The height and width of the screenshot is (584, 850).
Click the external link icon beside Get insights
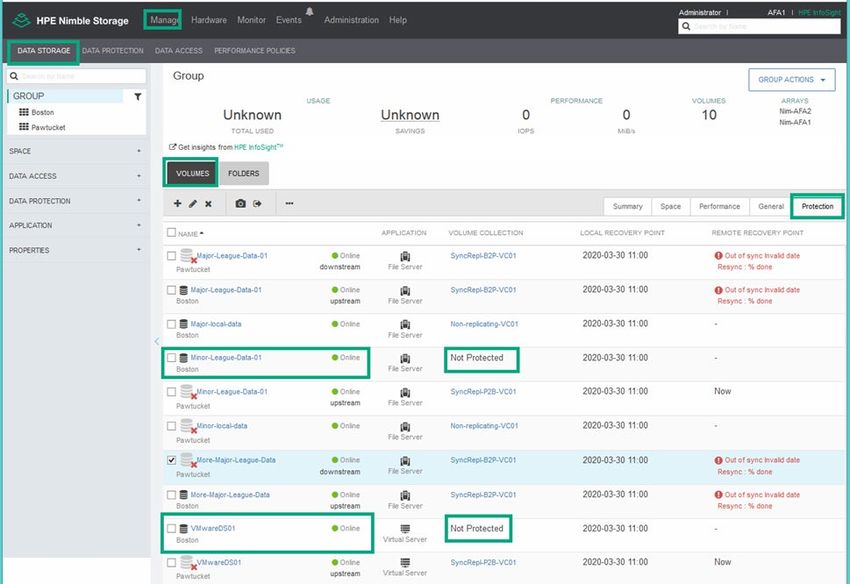172,147
